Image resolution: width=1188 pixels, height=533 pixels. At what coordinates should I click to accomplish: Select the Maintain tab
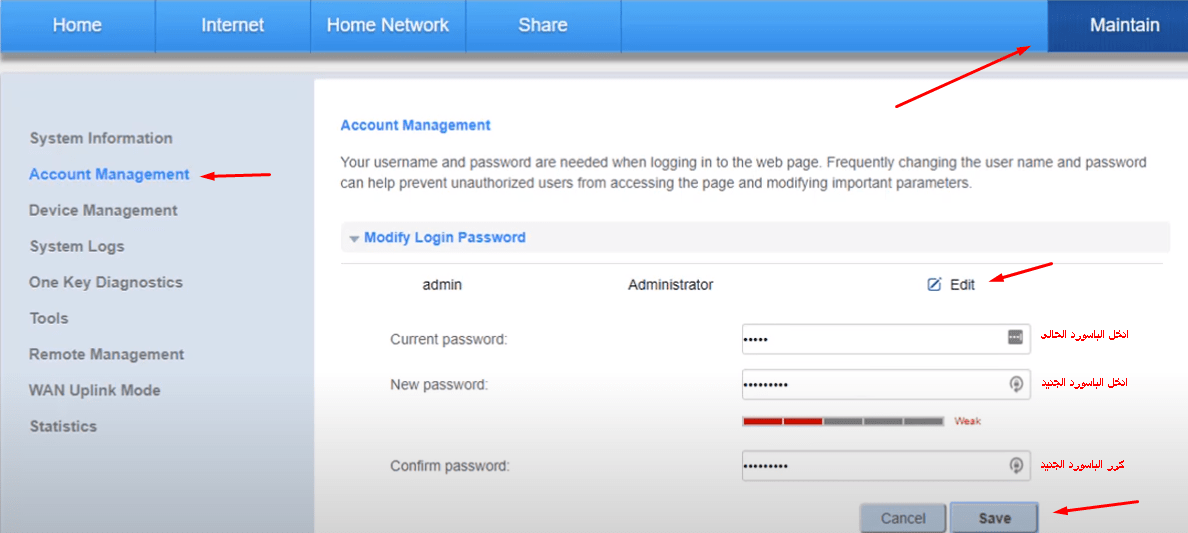click(1124, 26)
